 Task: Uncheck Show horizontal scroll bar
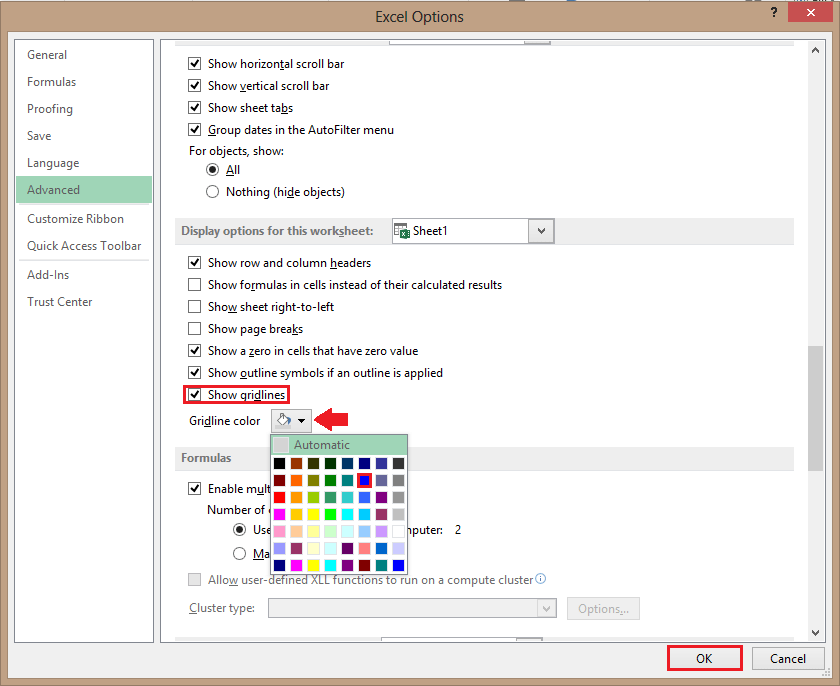point(194,63)
